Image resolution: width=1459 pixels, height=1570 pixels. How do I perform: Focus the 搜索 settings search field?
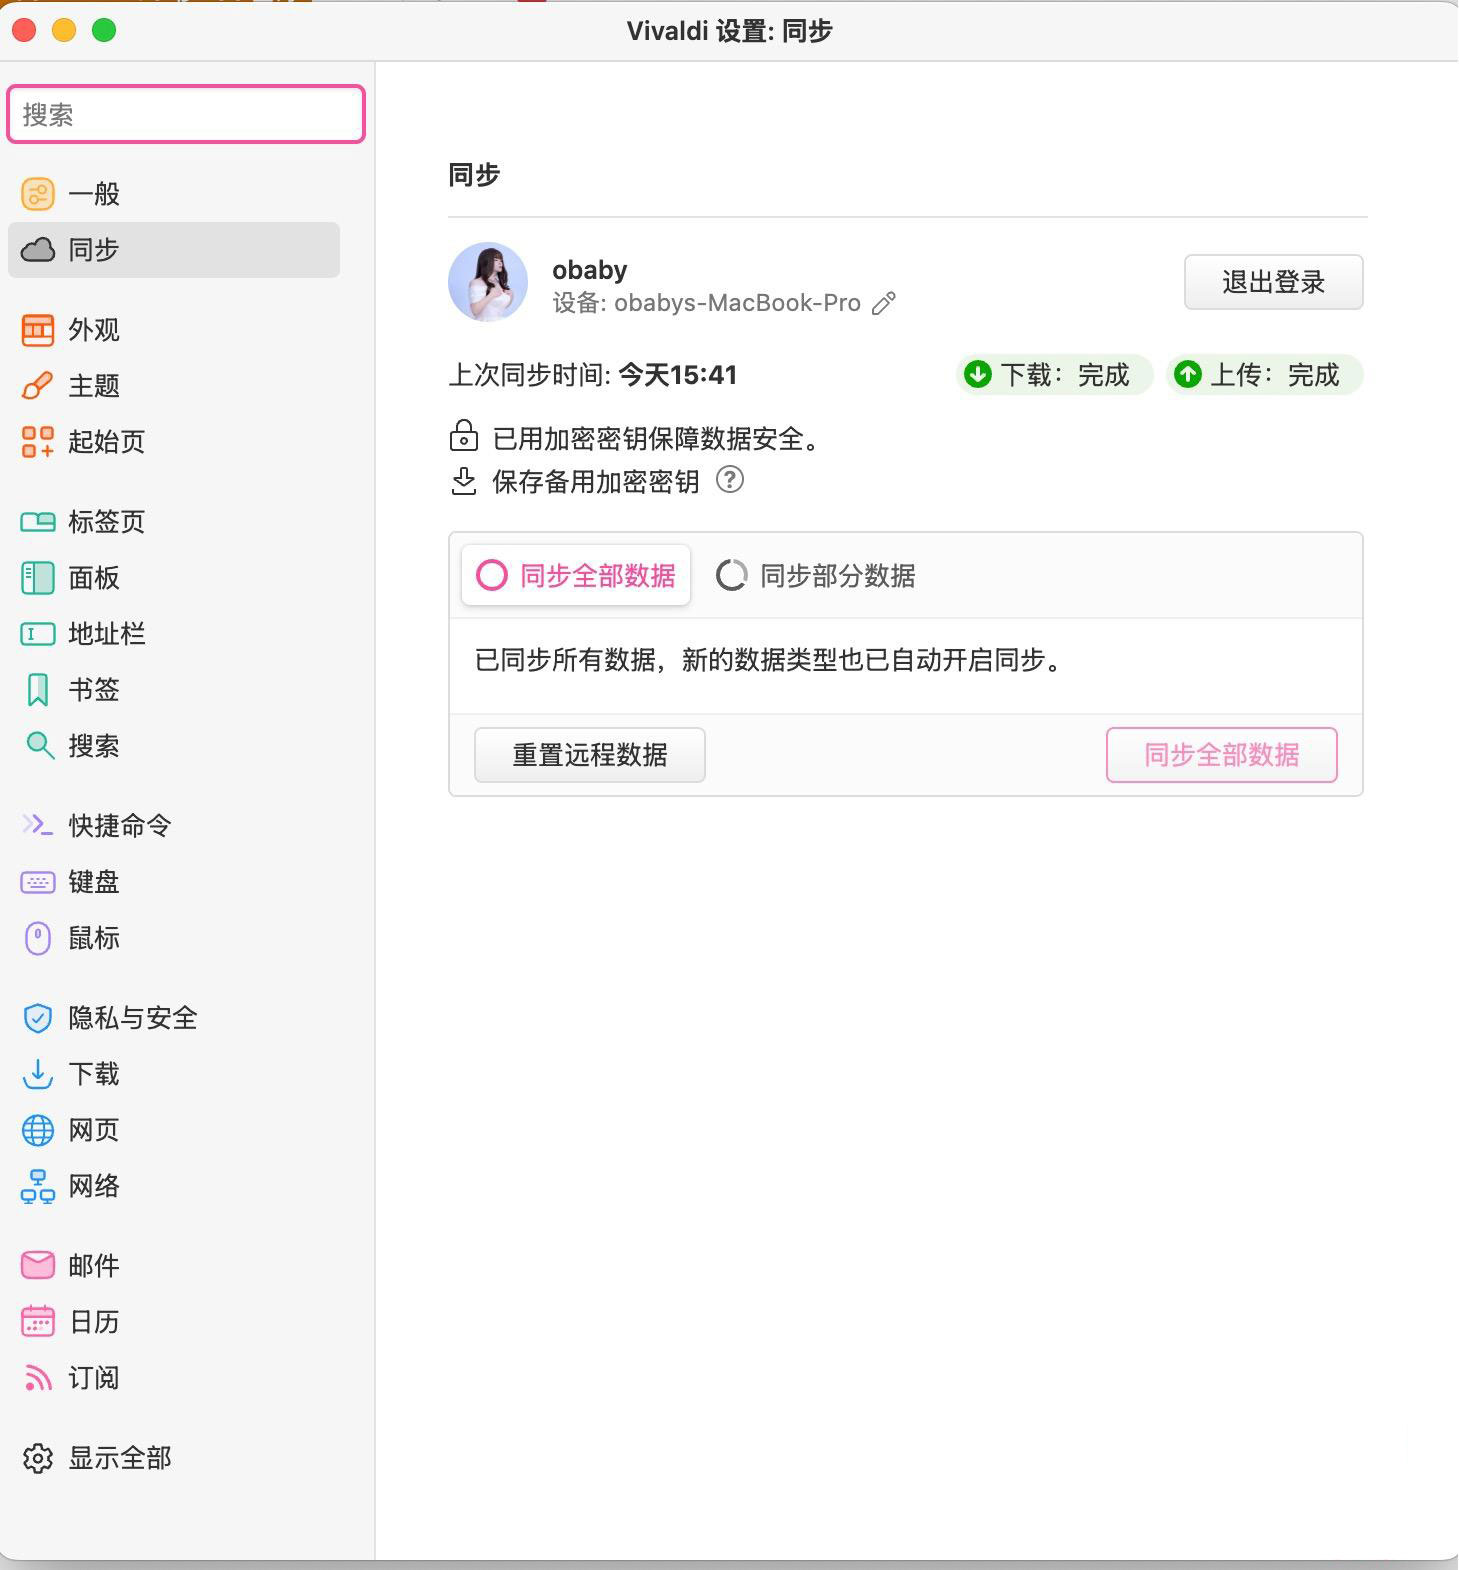point(186,115)
